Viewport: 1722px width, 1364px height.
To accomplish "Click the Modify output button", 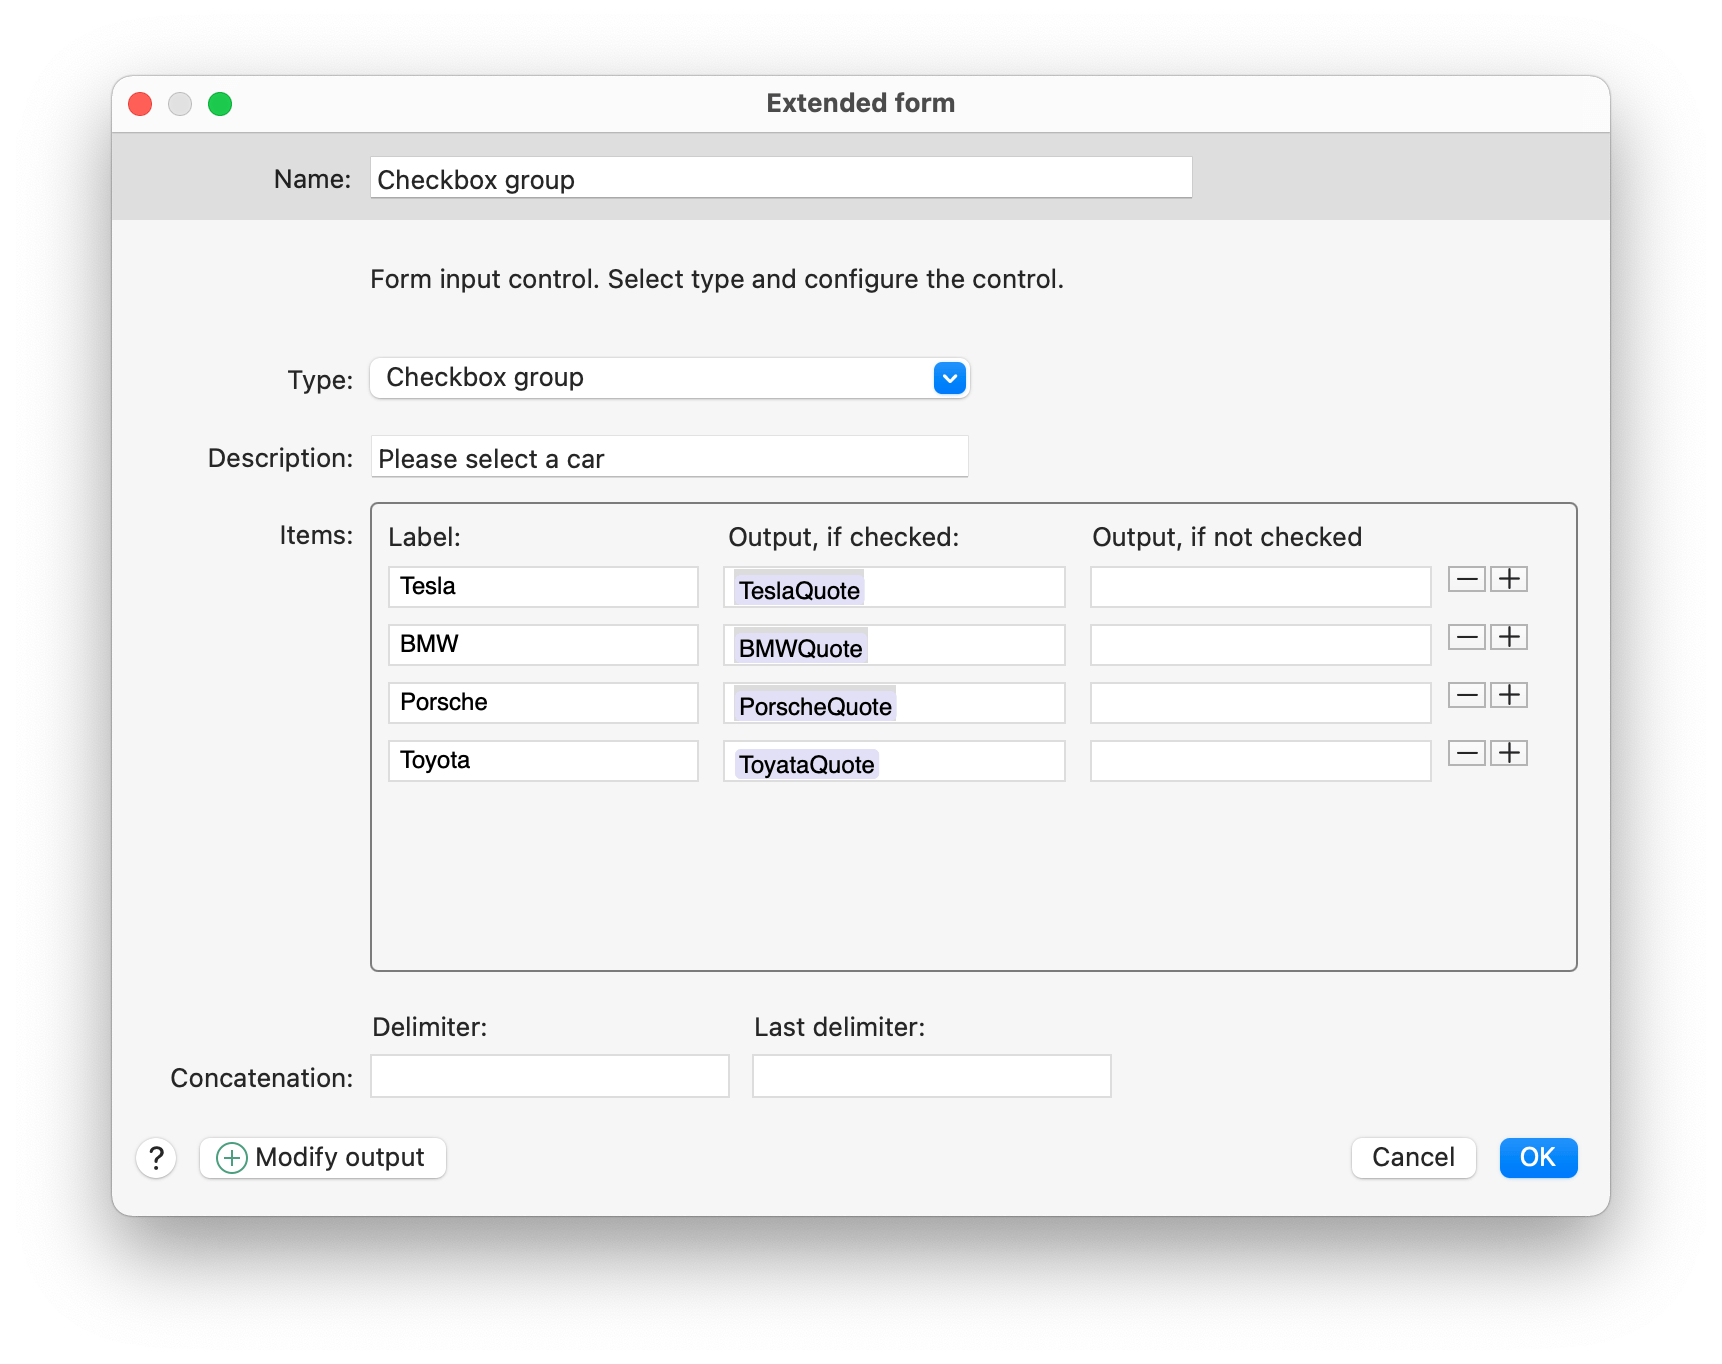I will 322,1158.
